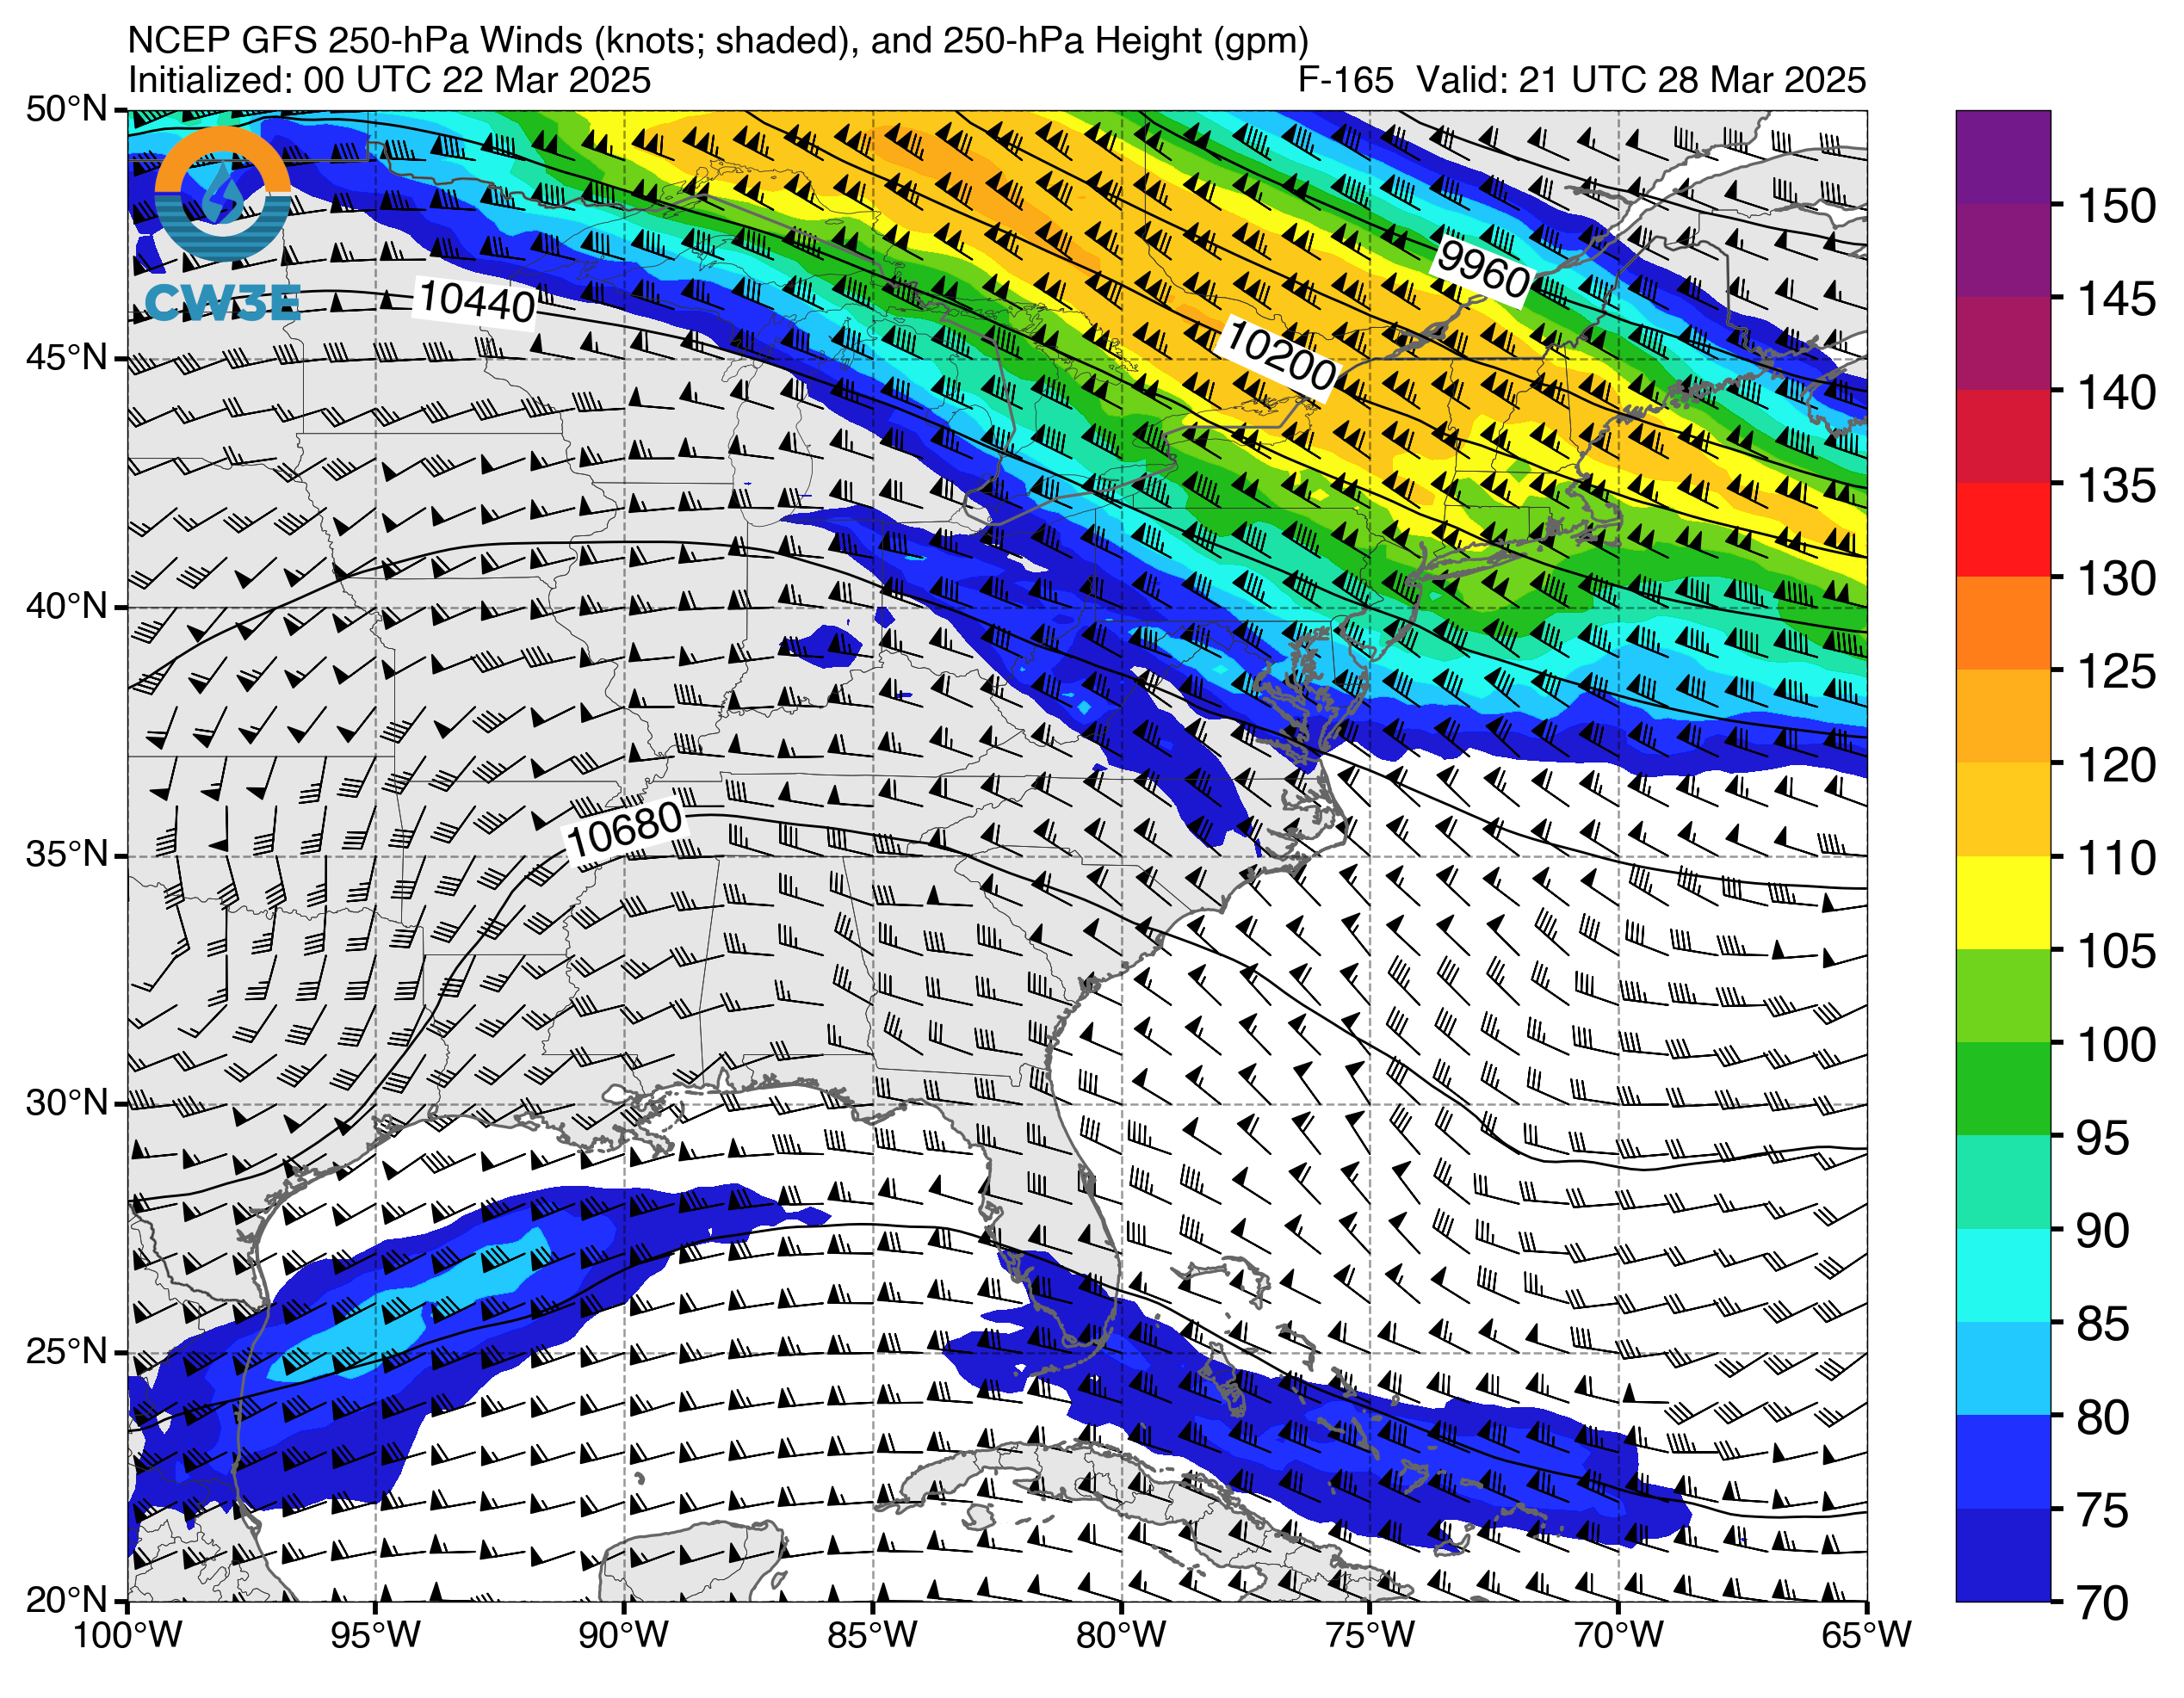Click the bright red 130–135 knot colorbar segment
The image size is (2184, 1698).
(2003, 529)
